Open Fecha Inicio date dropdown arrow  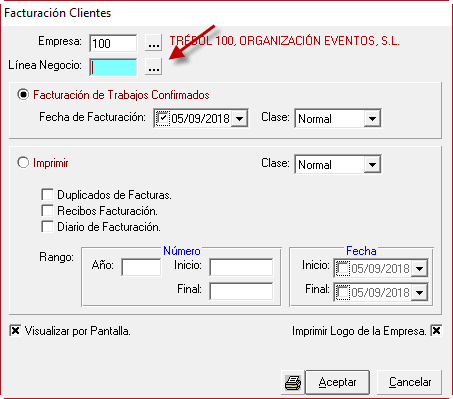click(419, 269)
